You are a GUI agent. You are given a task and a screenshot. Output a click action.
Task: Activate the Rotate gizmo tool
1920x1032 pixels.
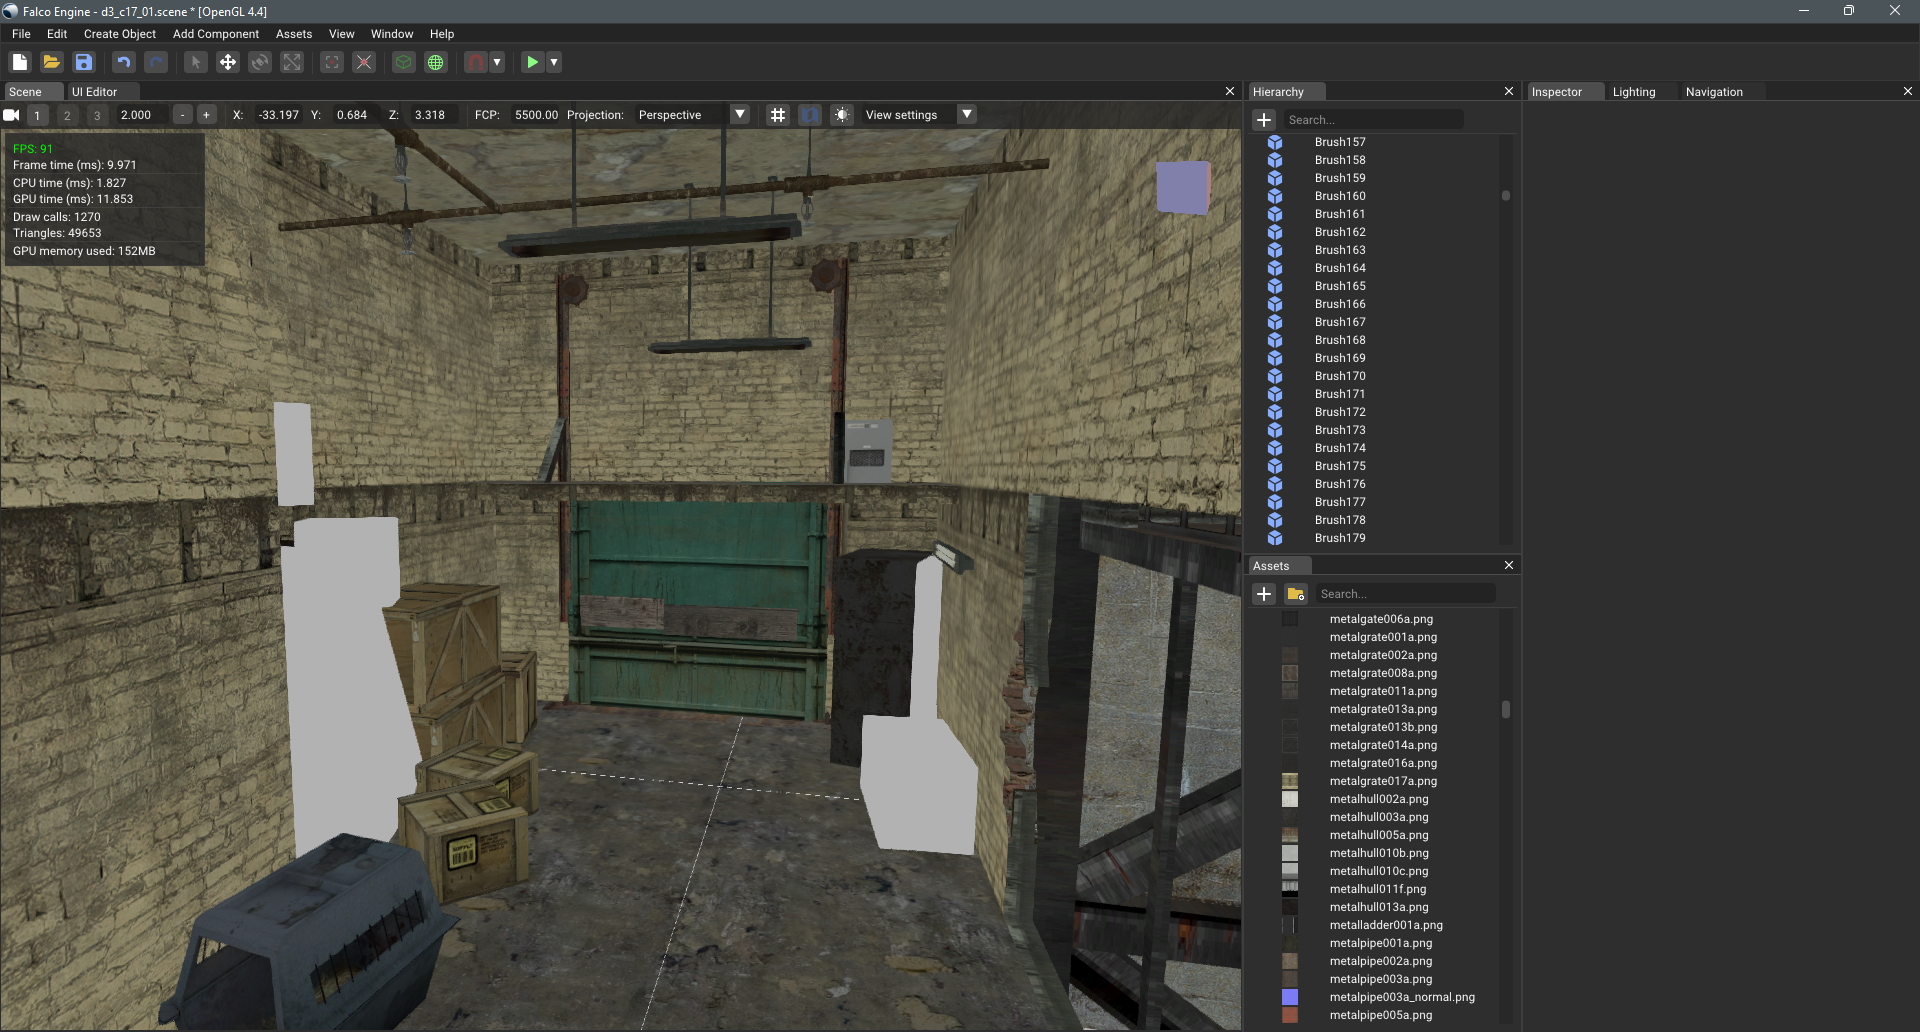pos(260,62)
